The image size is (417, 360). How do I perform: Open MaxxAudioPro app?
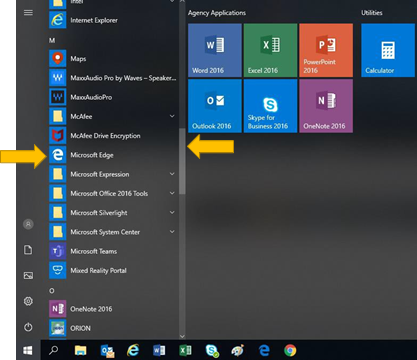[113, 97]
